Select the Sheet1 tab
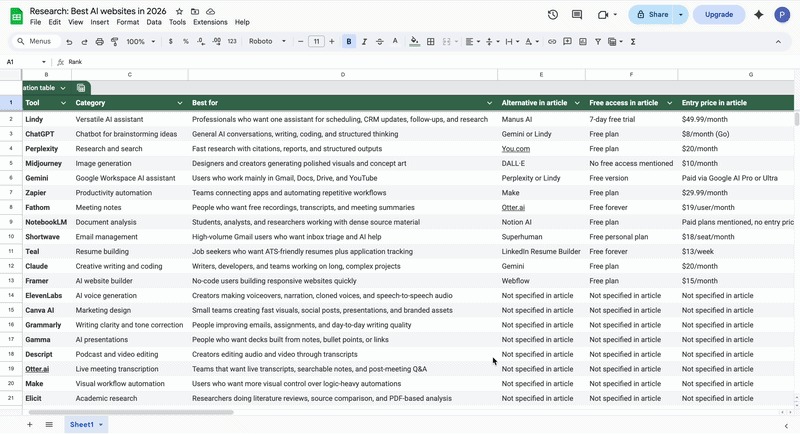 click(86, 424)
